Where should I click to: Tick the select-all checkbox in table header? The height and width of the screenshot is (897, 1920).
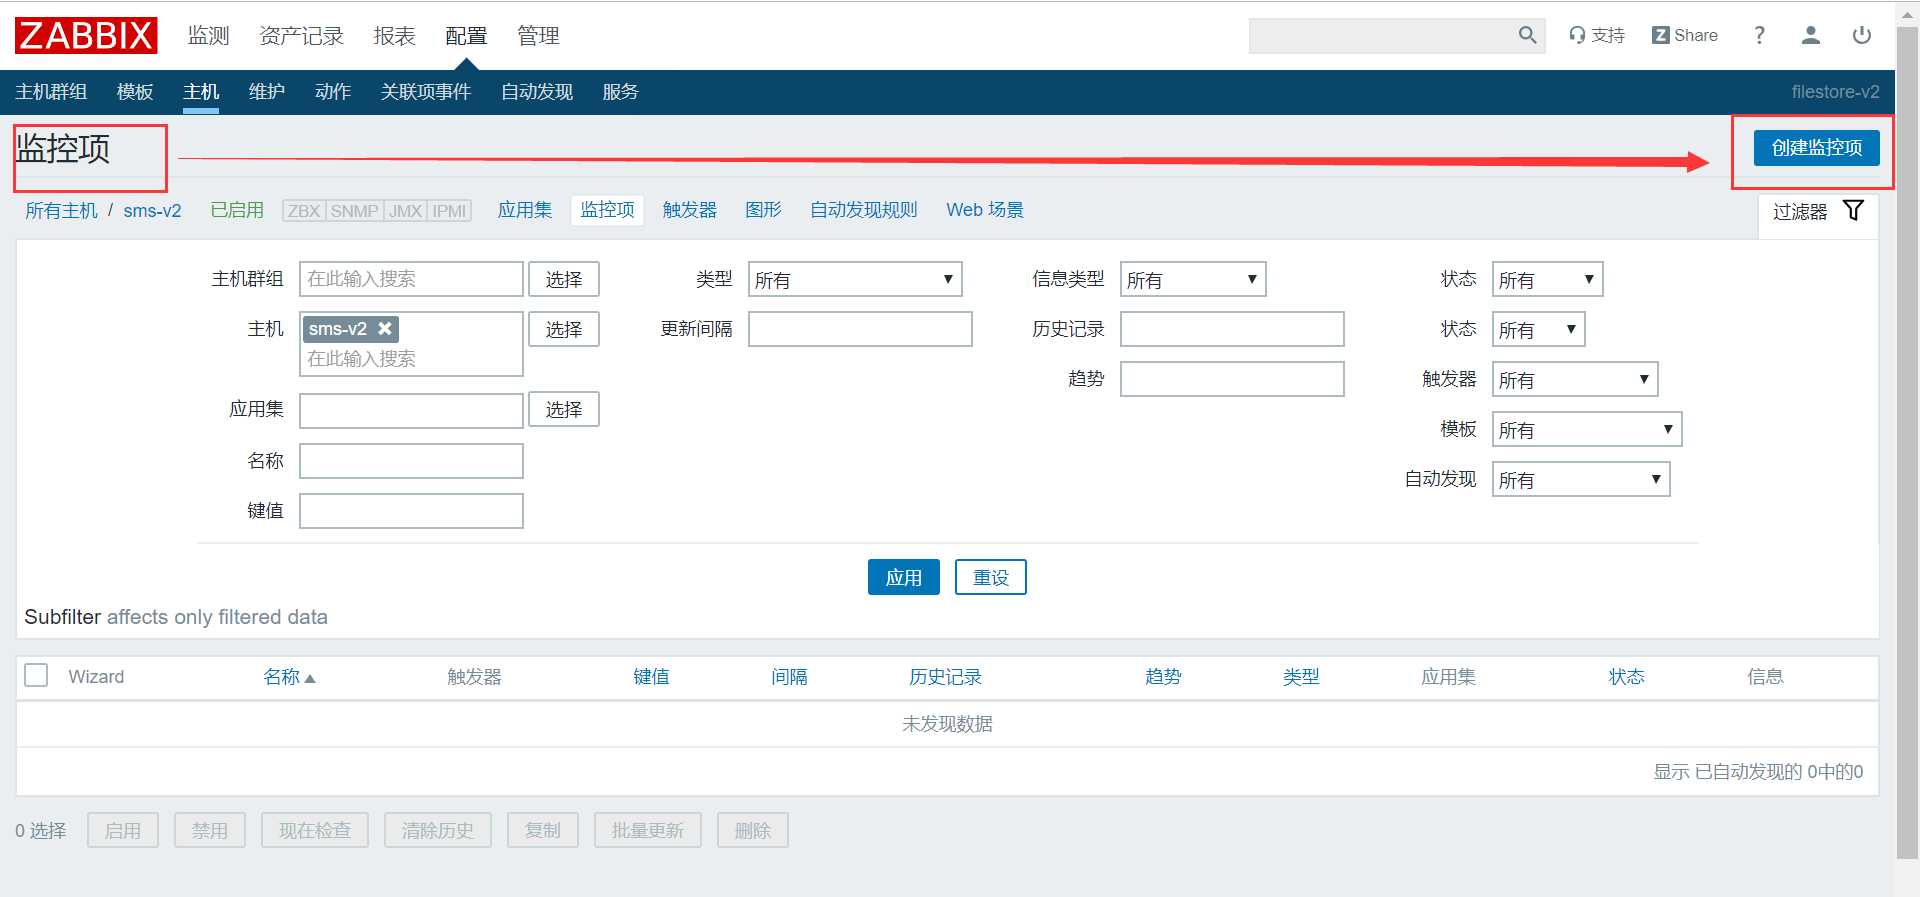pos(36,675)
